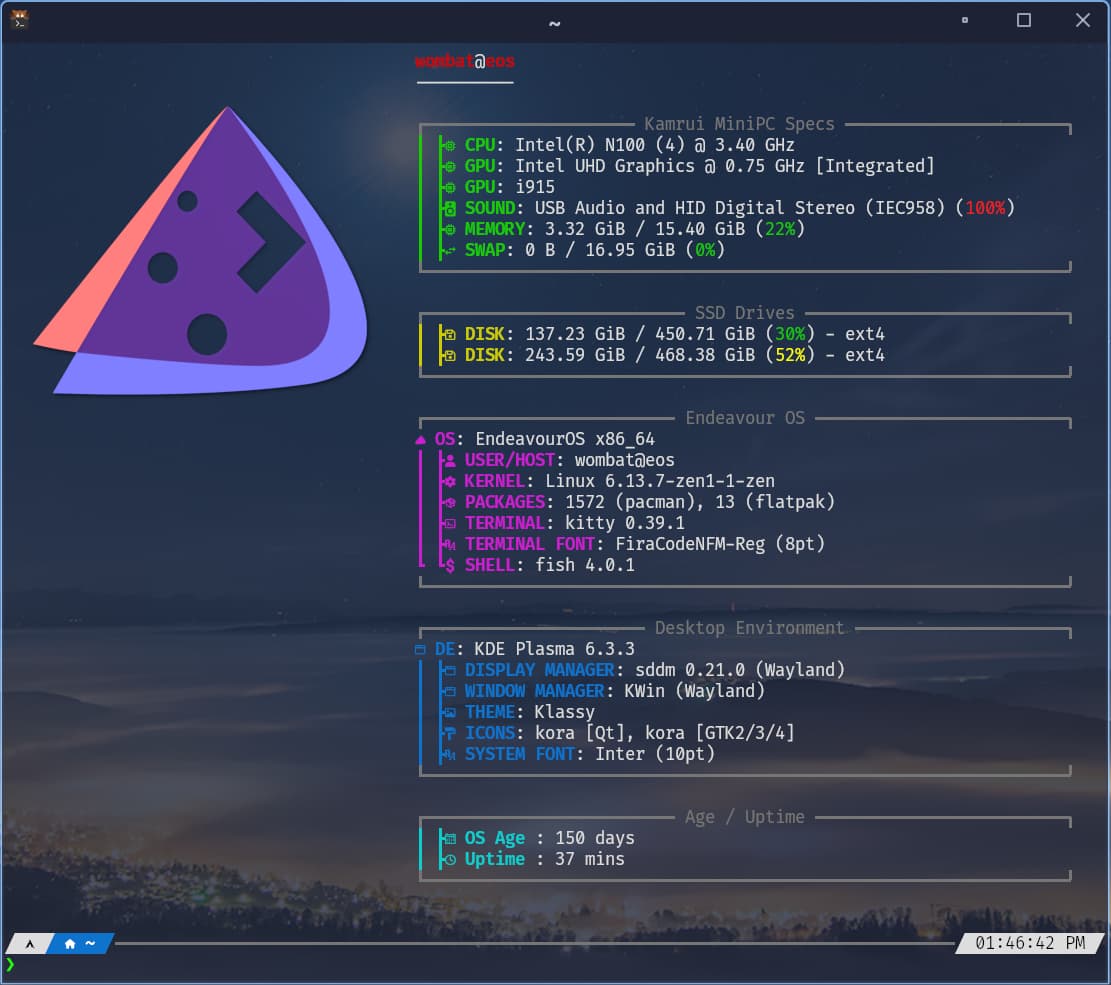The image size is (1111, 985).
Task: Click the Desktop Environment heading
Action: tap(749, 629)
